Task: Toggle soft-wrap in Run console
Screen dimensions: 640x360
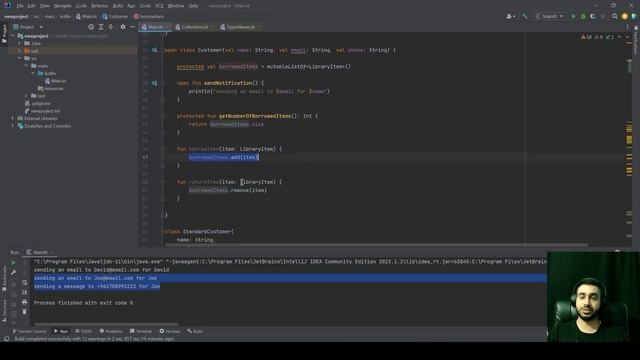Action: [24, 282]
